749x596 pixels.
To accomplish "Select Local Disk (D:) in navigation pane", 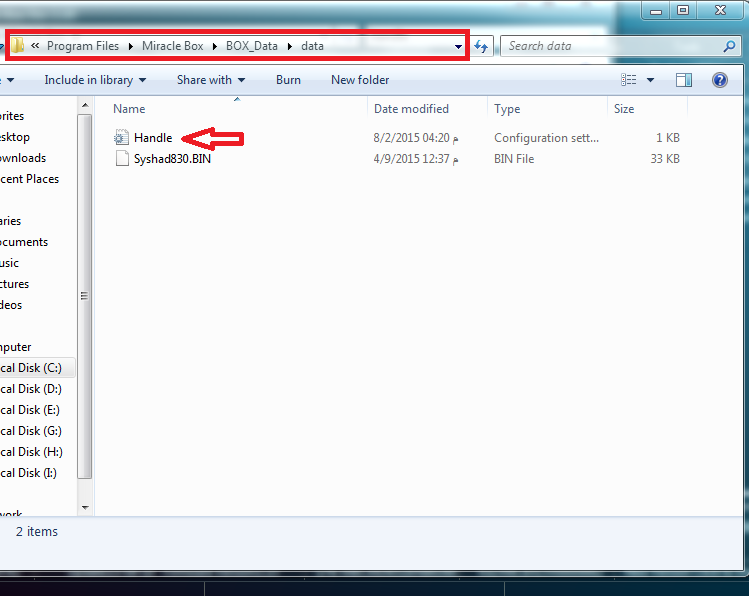I will [31, 389].
